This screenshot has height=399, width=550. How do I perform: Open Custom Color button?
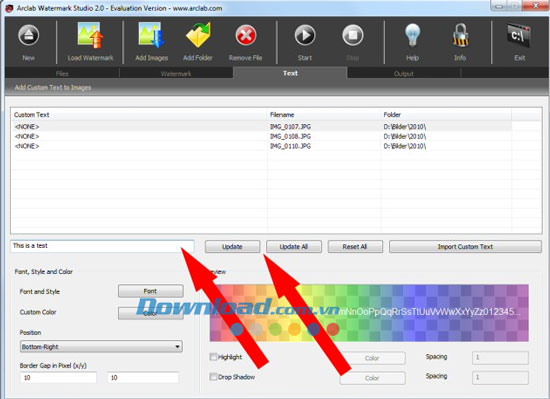(x=150, y=313)
